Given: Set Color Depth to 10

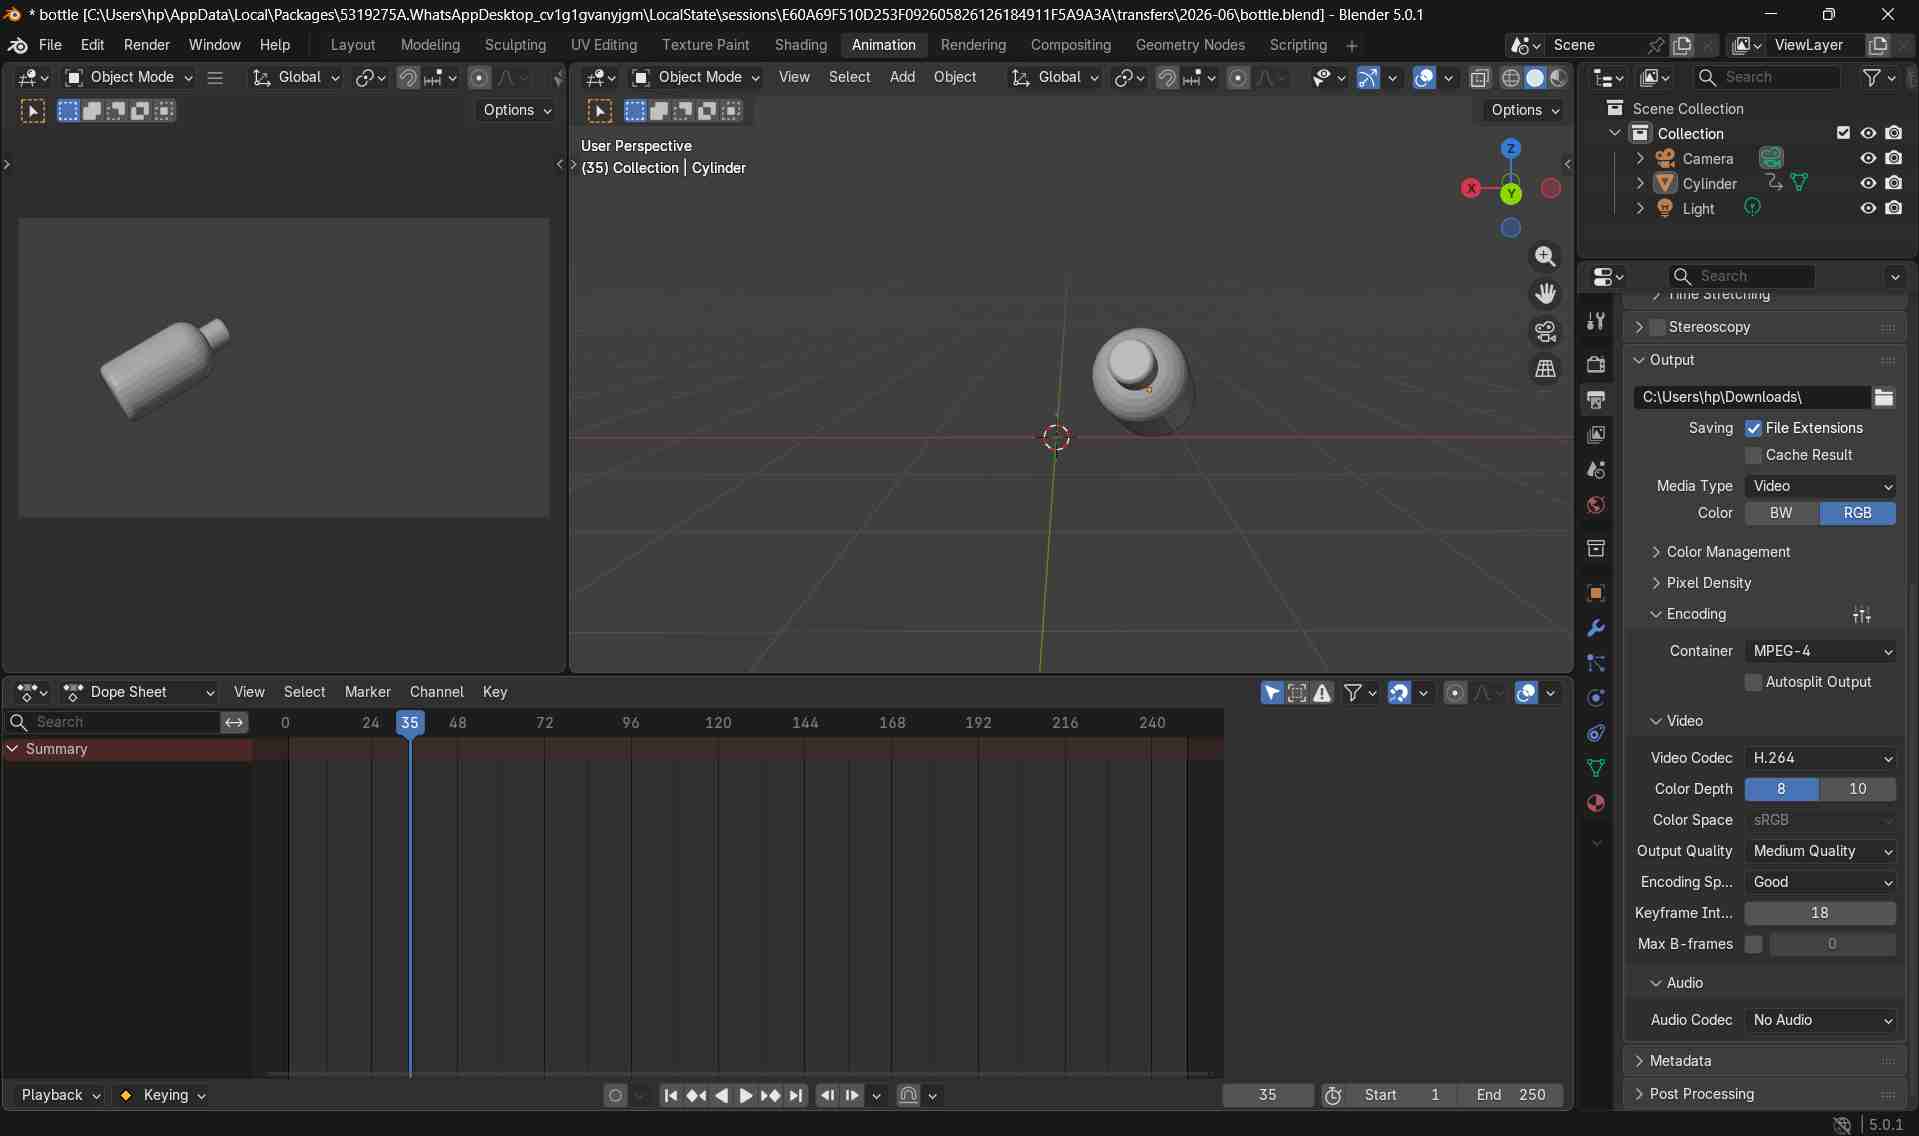Looking at the screenshot, I should click(x=1858, y=789).
